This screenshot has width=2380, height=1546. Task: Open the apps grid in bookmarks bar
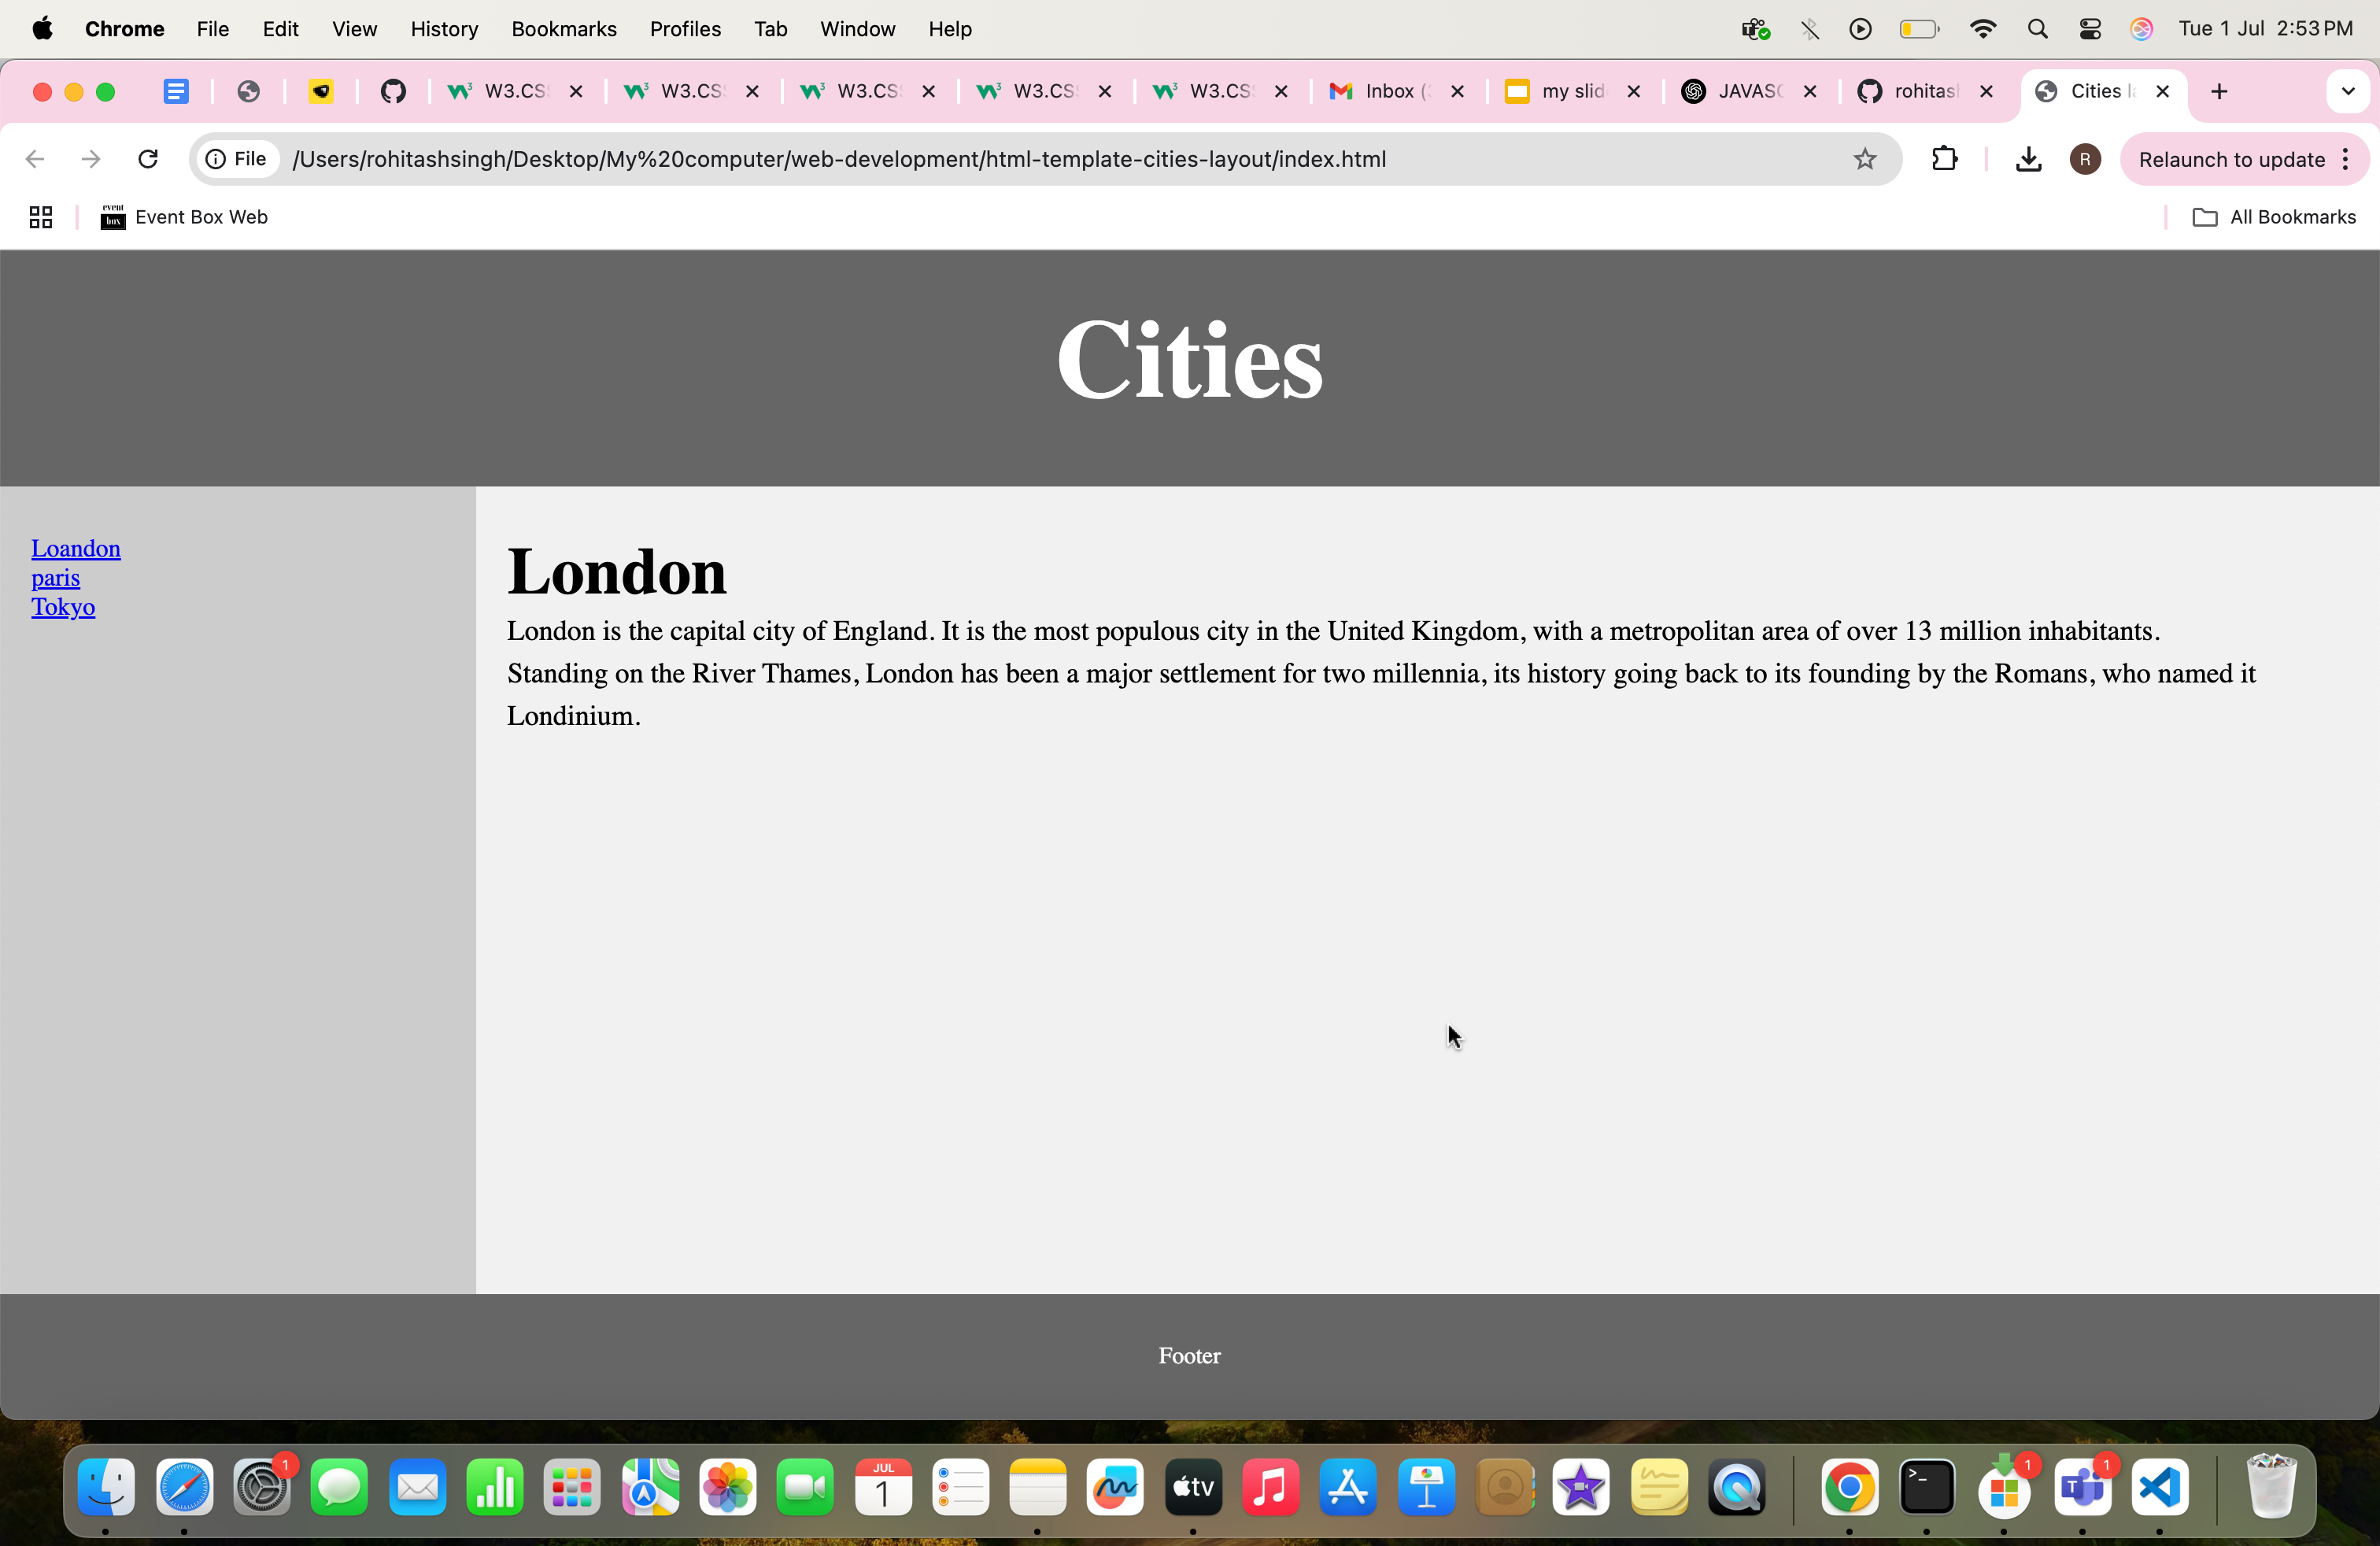click(x=40, y=217)
